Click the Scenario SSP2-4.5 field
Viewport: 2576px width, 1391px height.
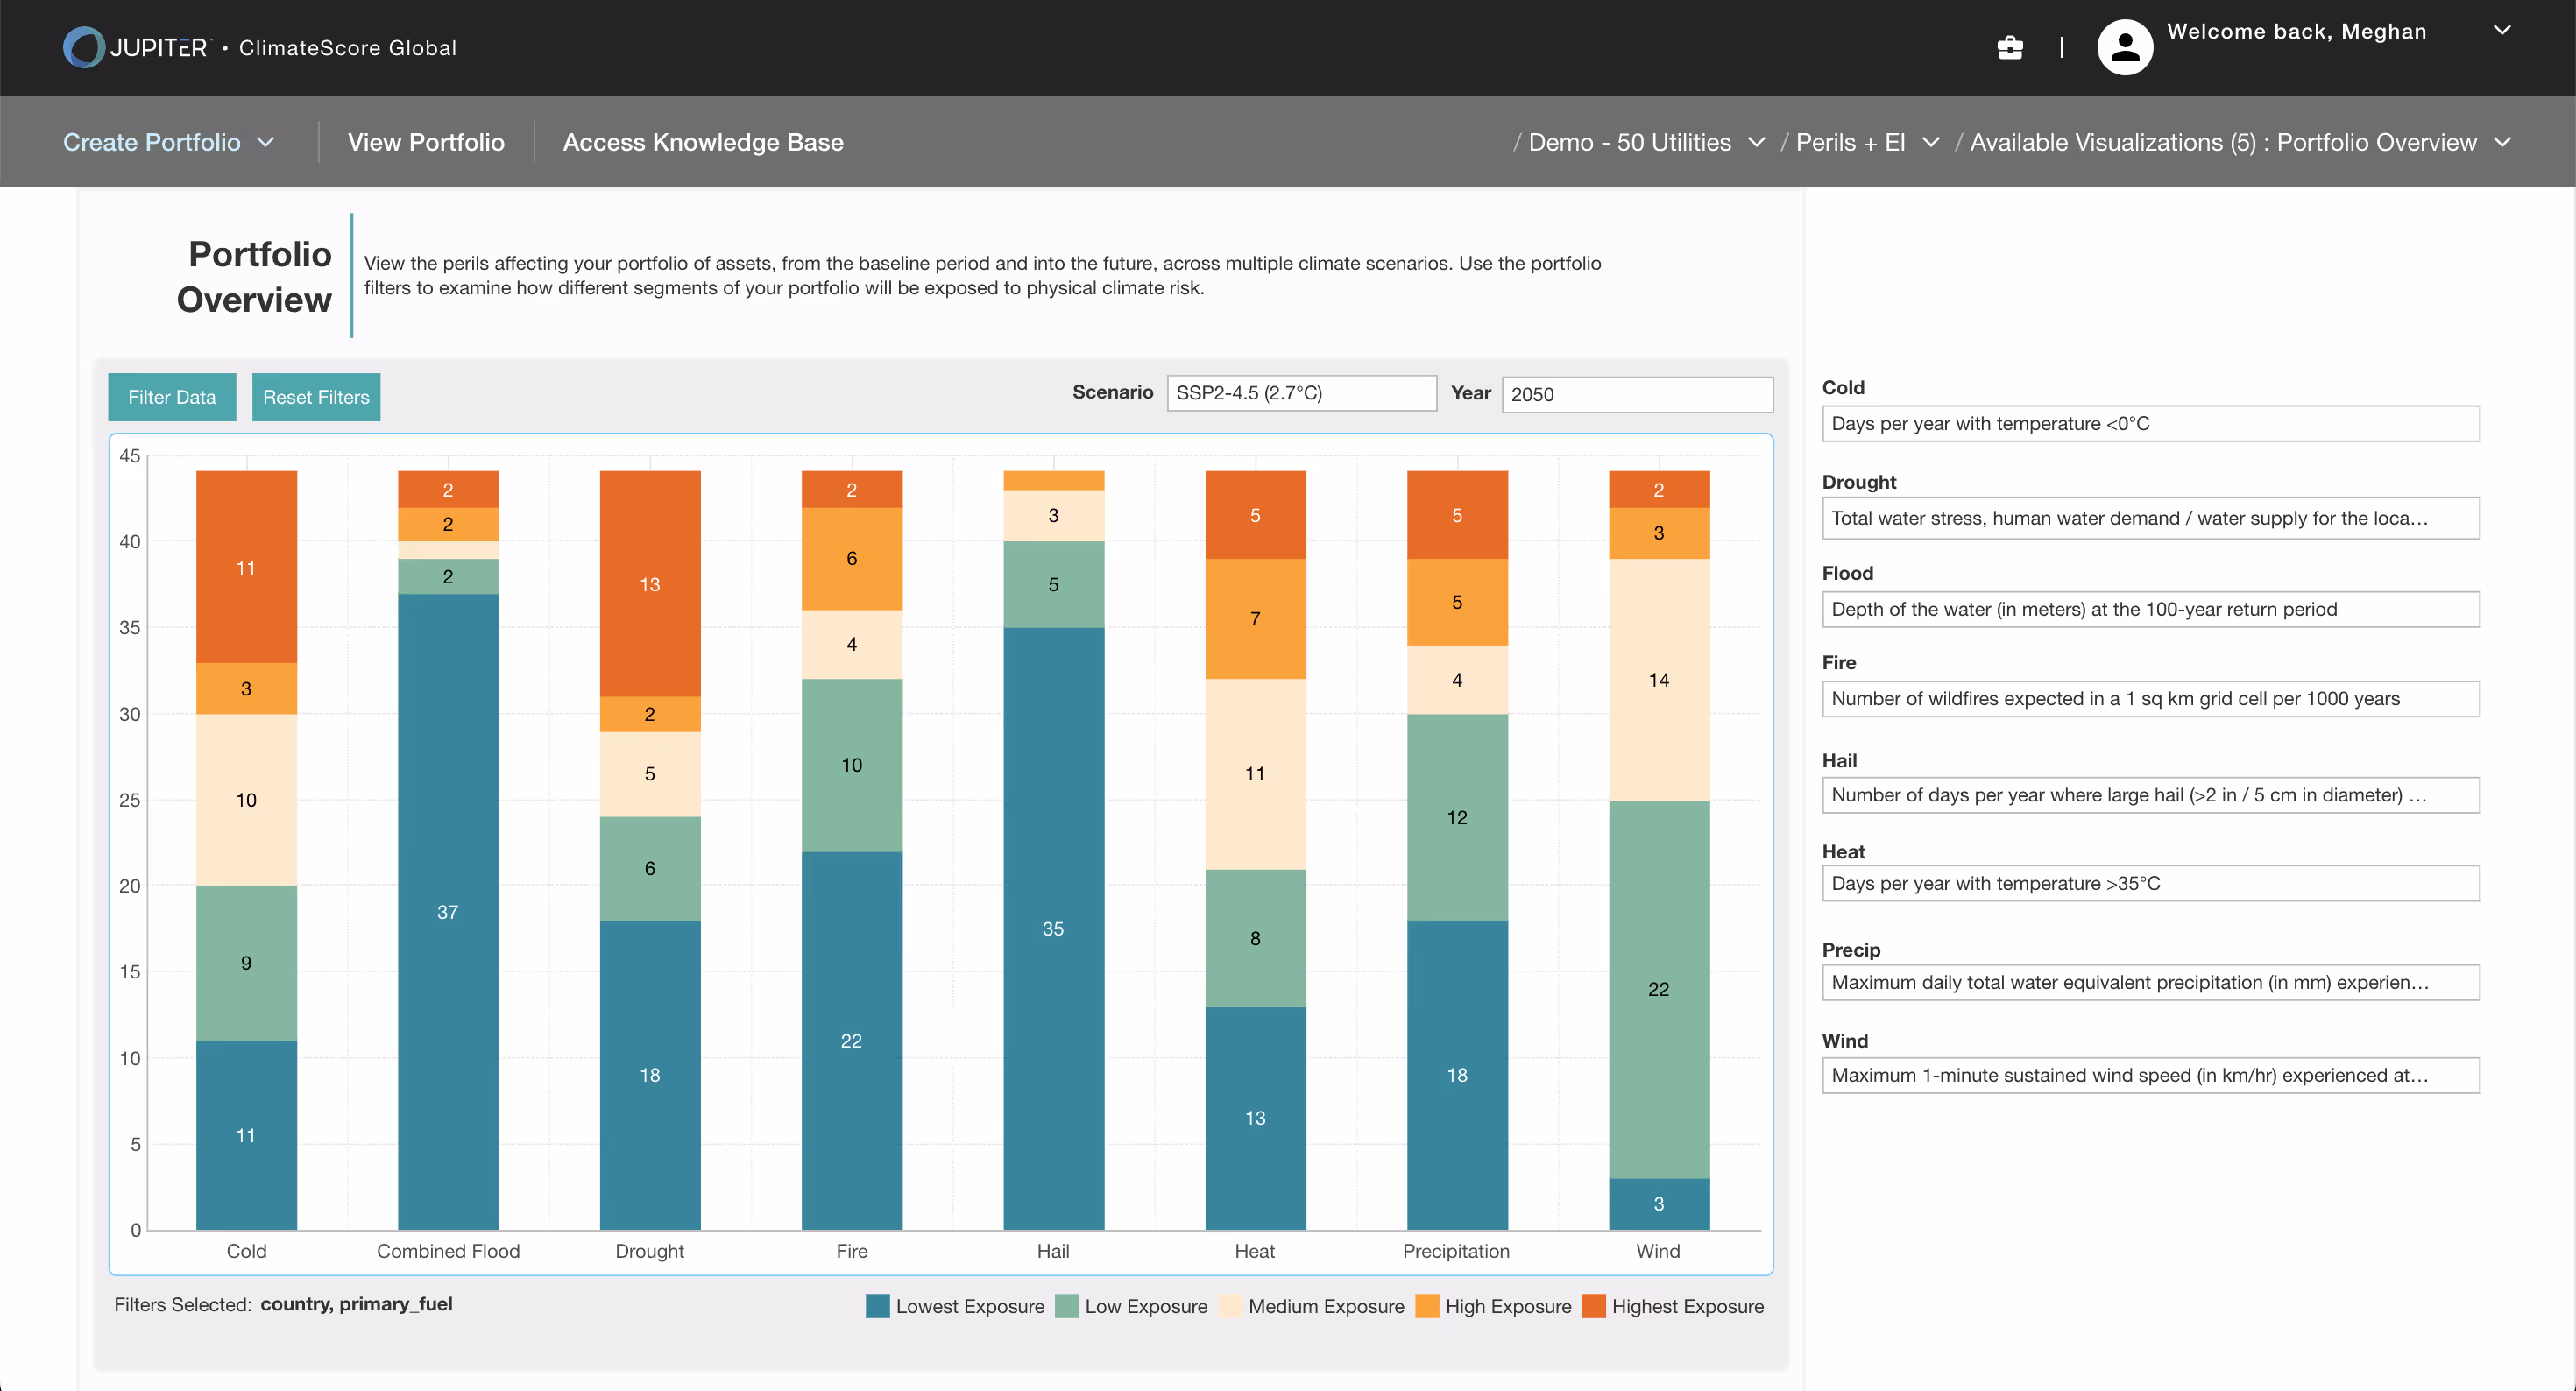pos(1301,393)
